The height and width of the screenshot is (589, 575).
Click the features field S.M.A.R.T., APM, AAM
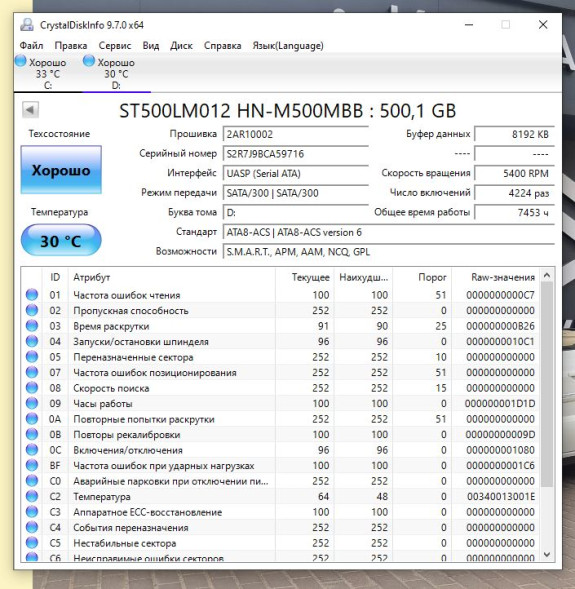[388, 252]
